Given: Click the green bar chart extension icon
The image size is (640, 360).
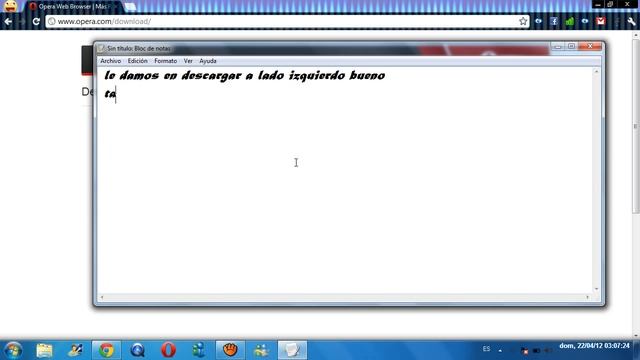Looking at the screenshot, I should click(x=569, y=21).
